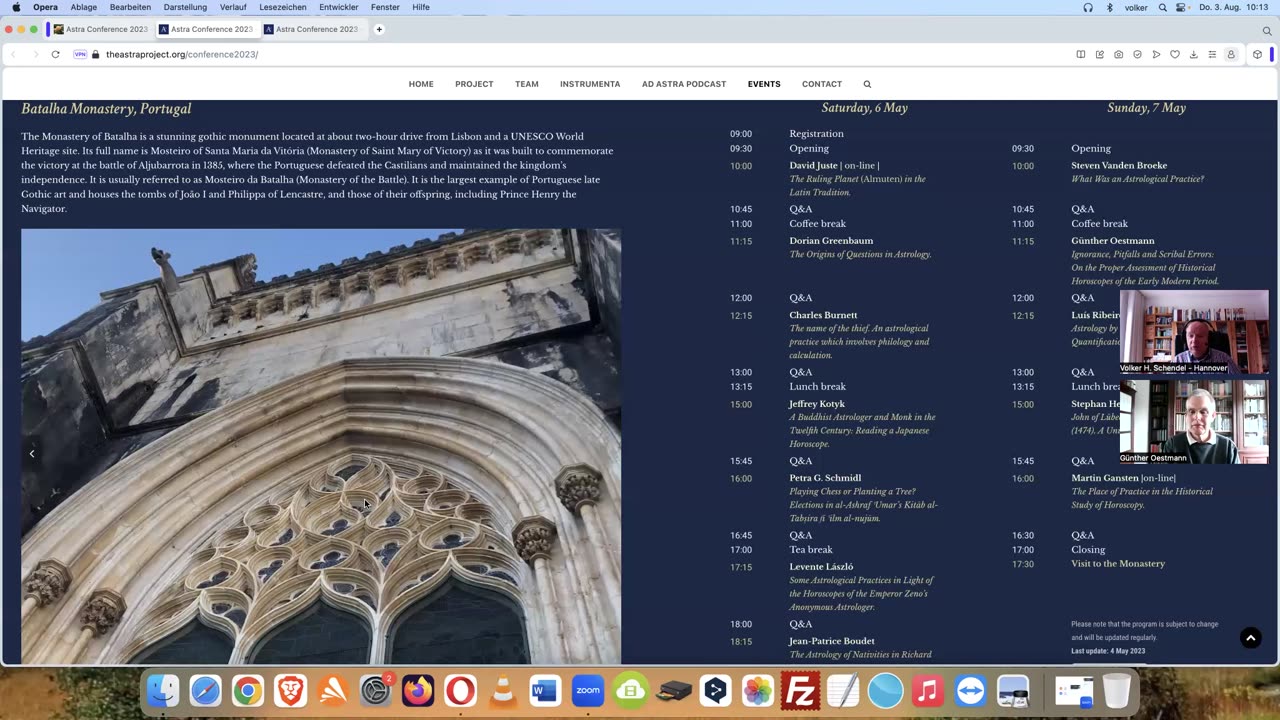Click the scroll-to-top arrow button
Screen dimensions: 1280x720
pyautogui.click(x=1250, y=638)
